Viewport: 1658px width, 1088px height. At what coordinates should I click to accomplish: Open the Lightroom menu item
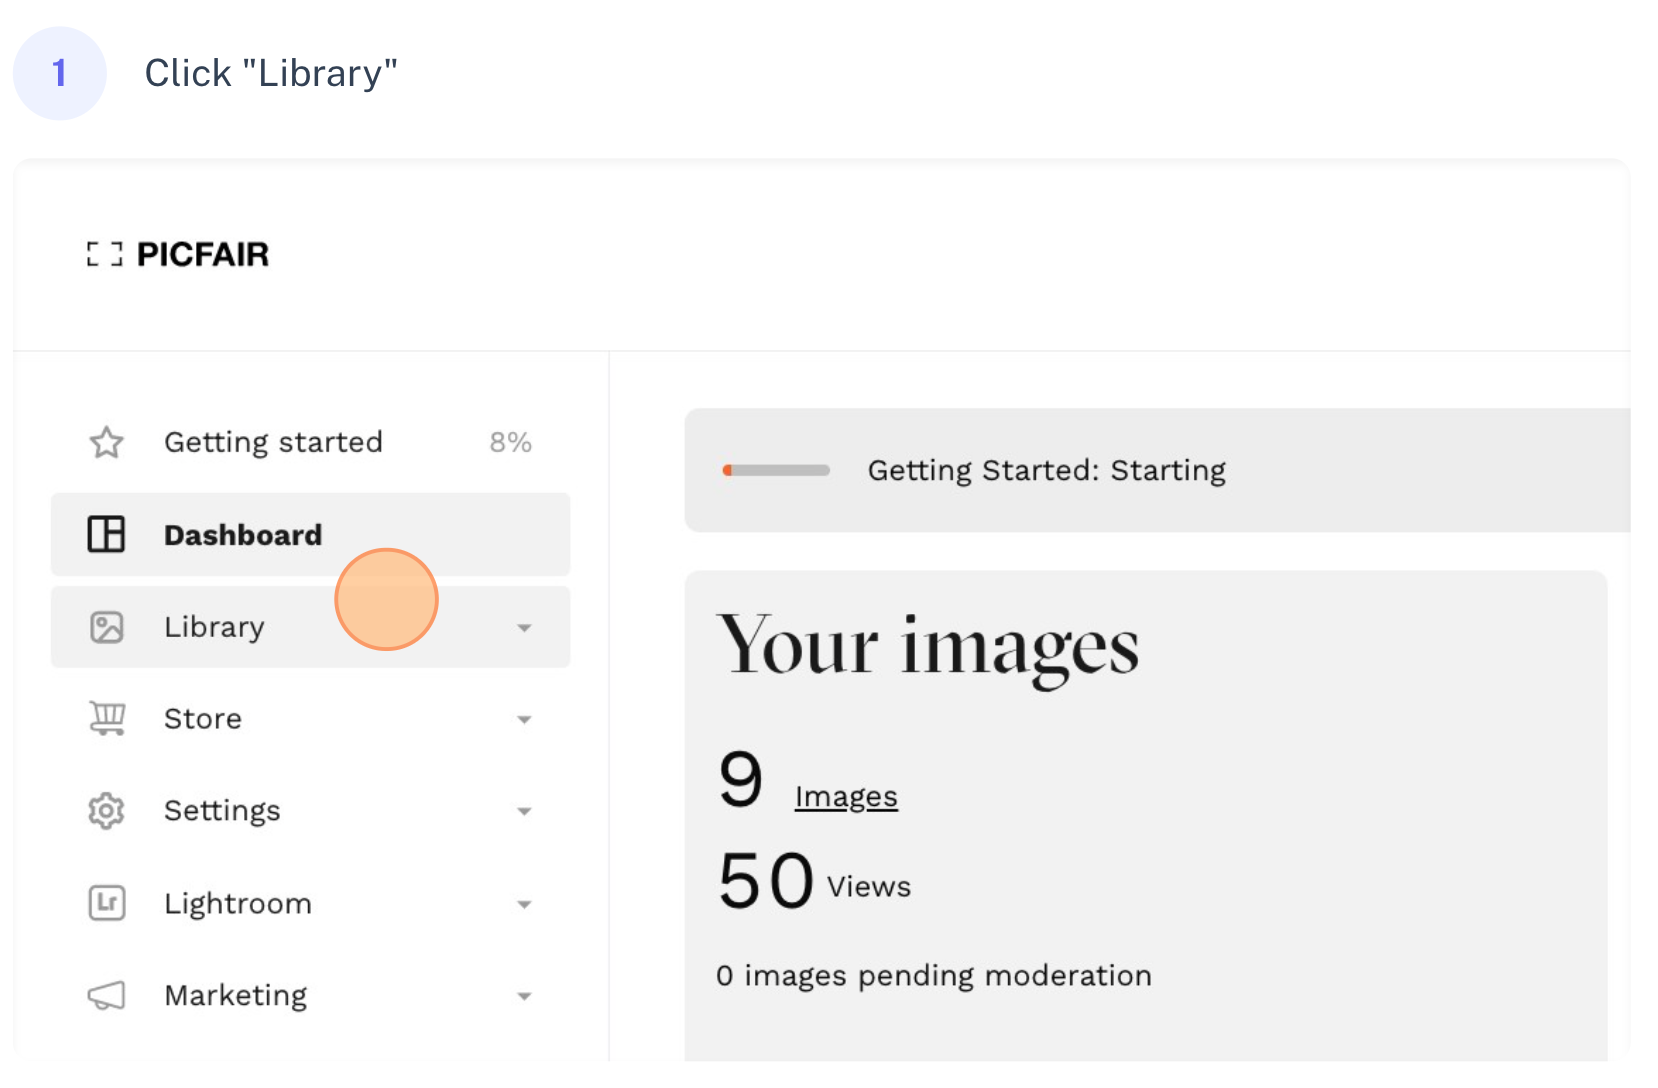310,903
